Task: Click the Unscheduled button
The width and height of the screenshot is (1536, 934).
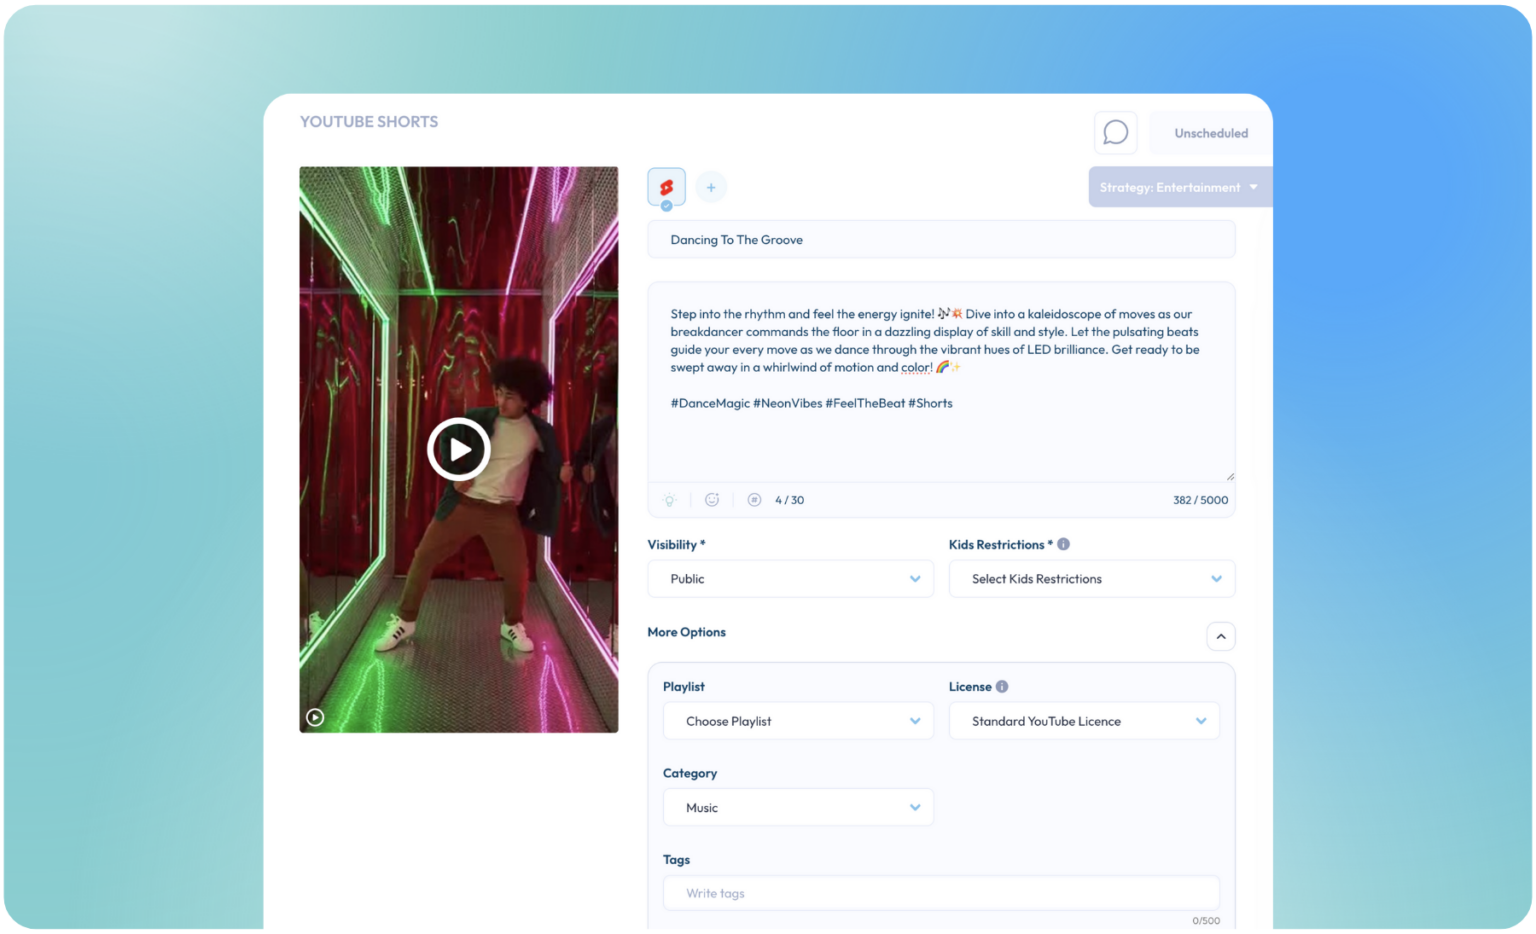Action: [1211, 132]
